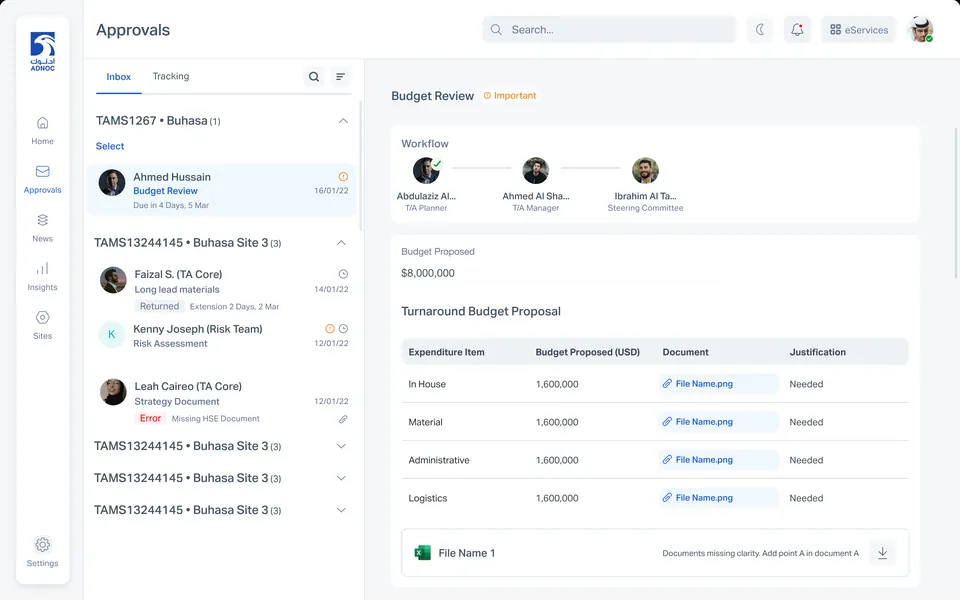Open Insights bar chart icon
The image size is (960, 600).
click(42, 268)
